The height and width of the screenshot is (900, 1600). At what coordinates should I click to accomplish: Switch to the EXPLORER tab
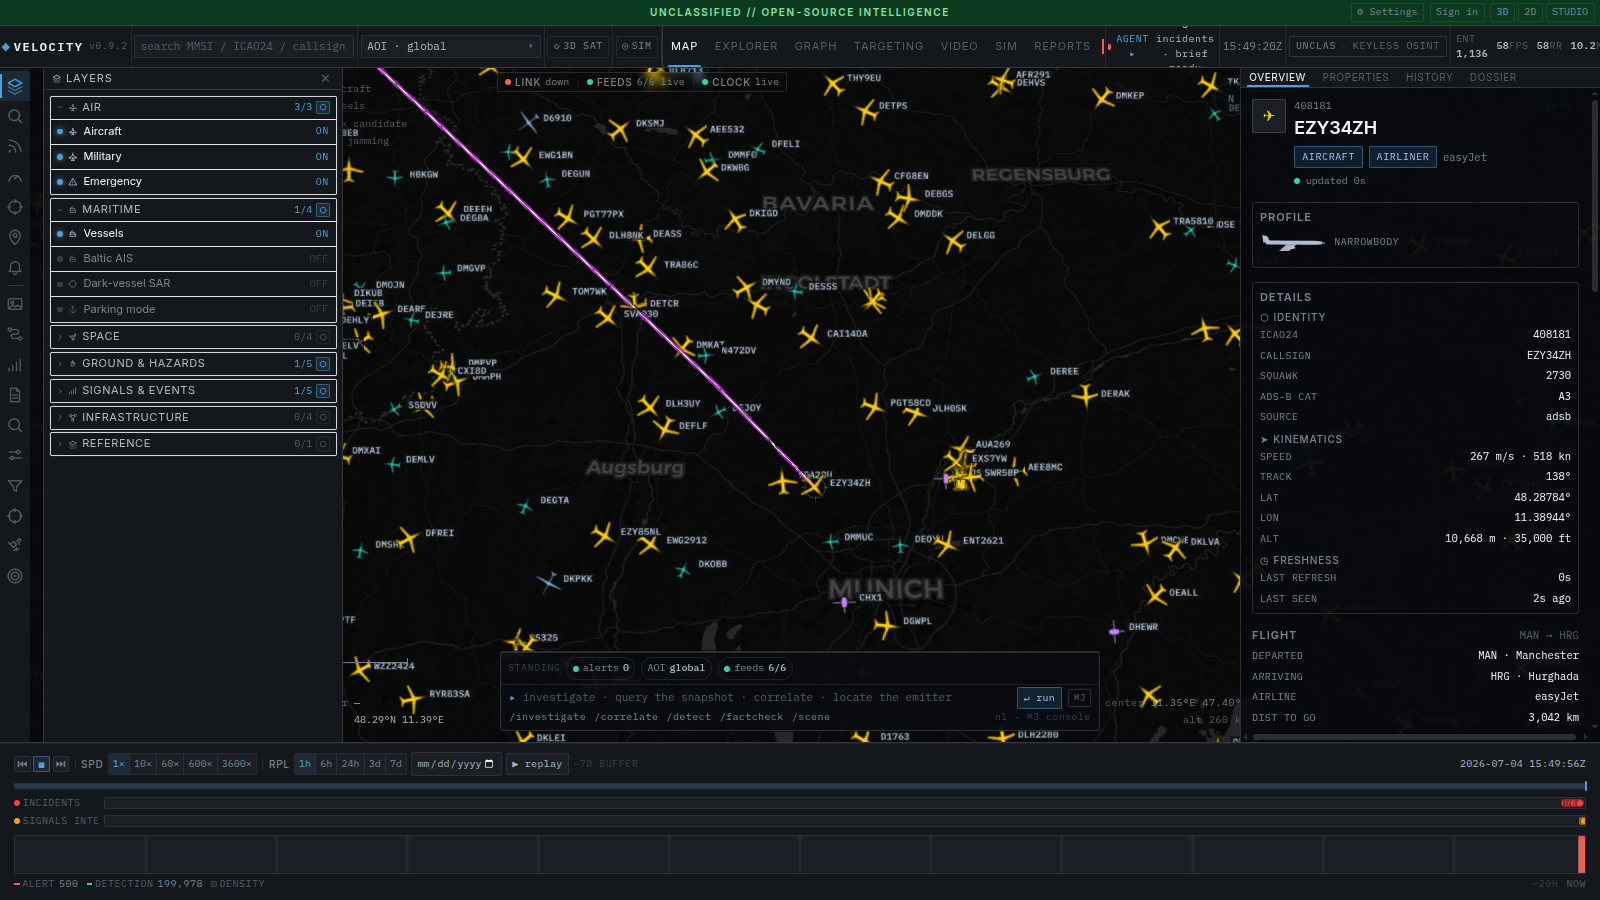tap(746, 46)
